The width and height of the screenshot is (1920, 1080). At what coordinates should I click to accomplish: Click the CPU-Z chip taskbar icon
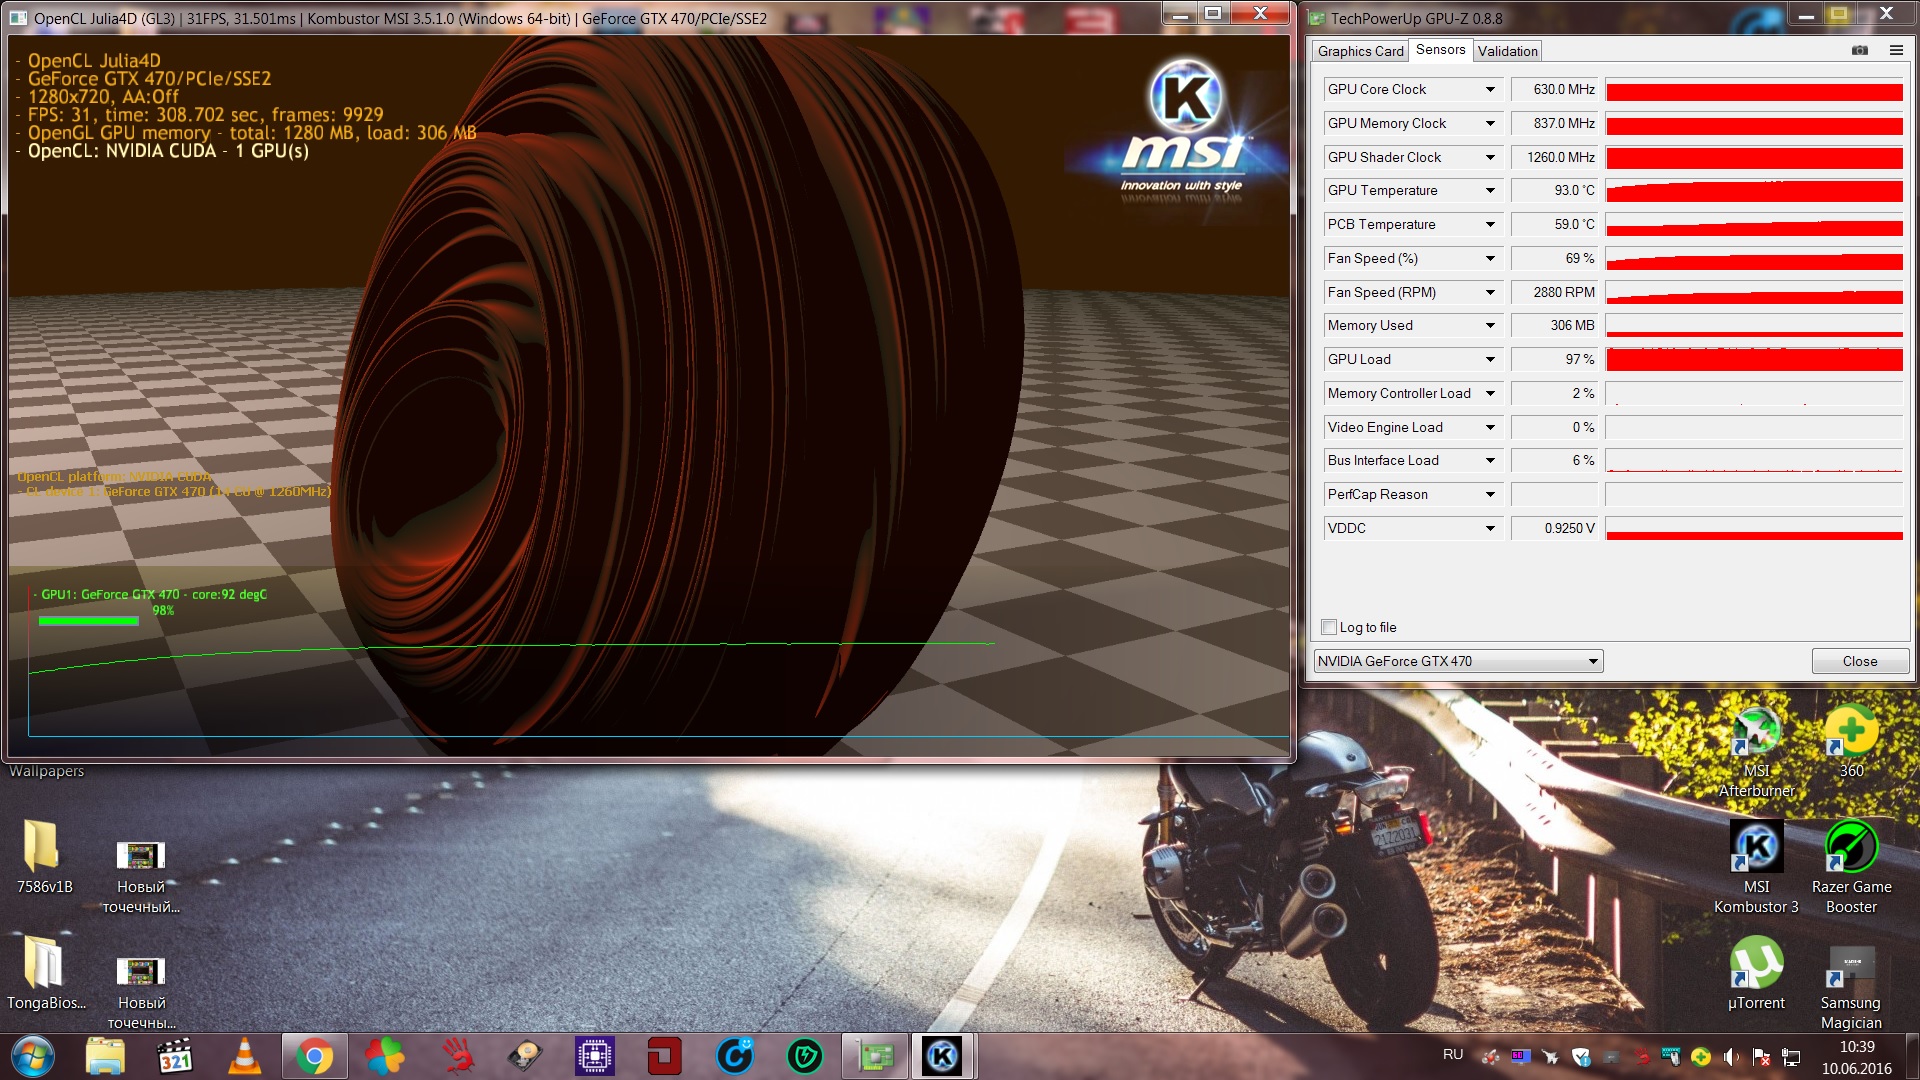[x=594, y=1056]
